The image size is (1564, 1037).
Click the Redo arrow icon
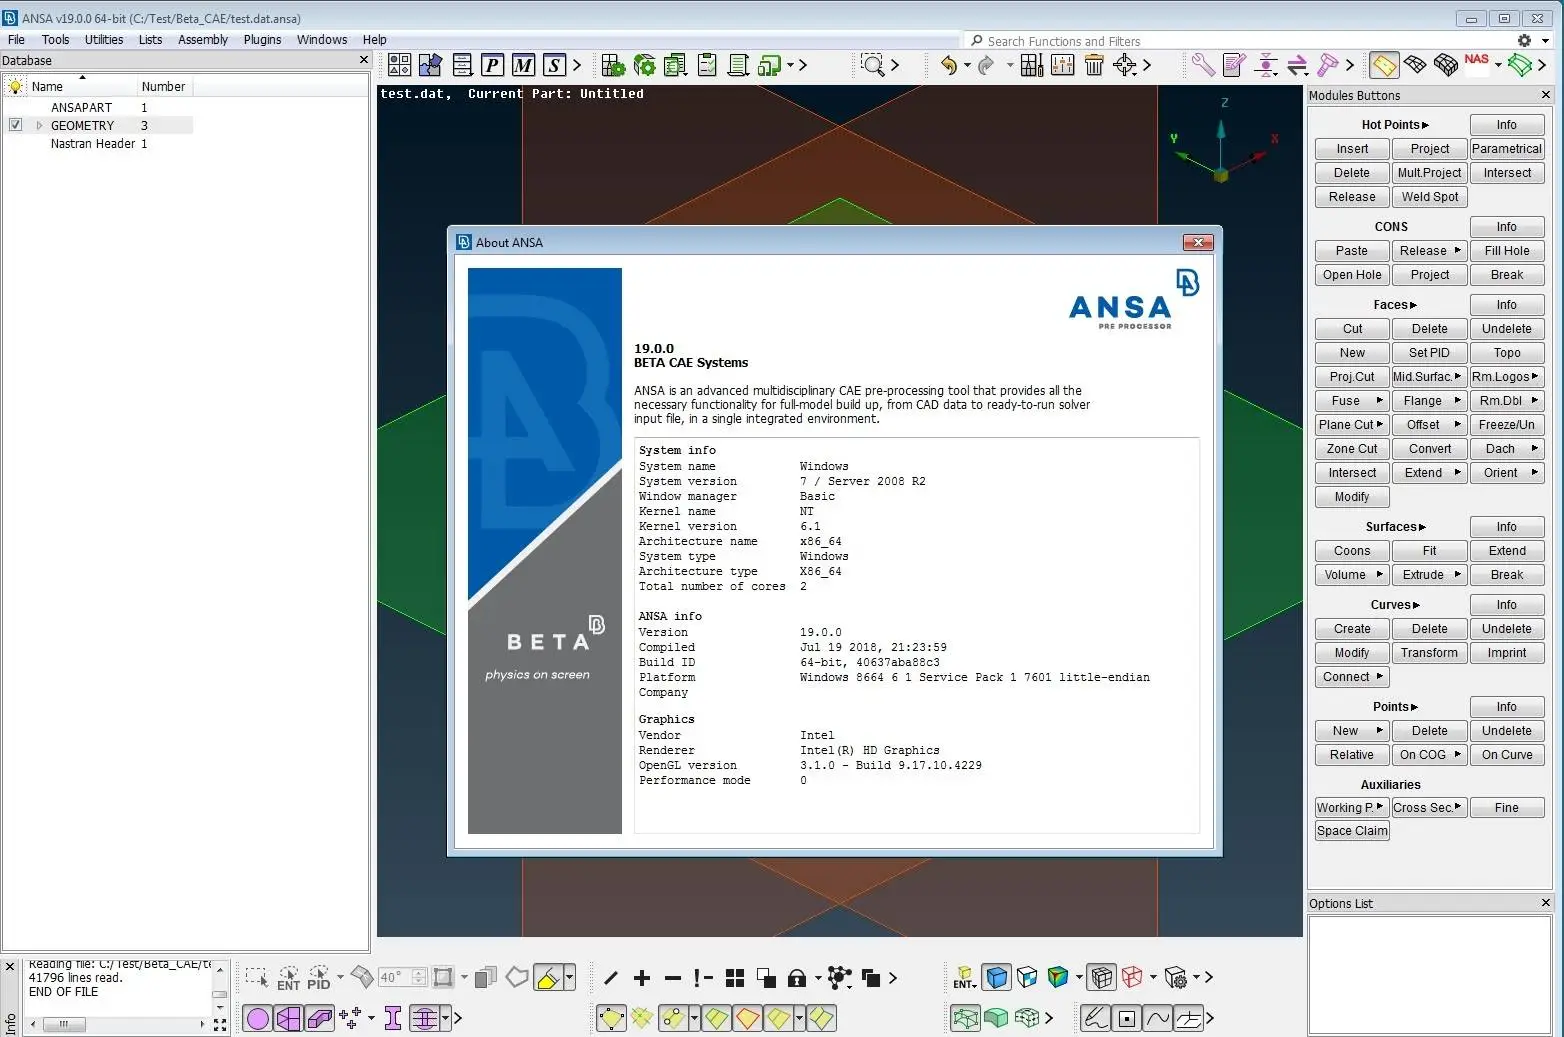point(986,65)
